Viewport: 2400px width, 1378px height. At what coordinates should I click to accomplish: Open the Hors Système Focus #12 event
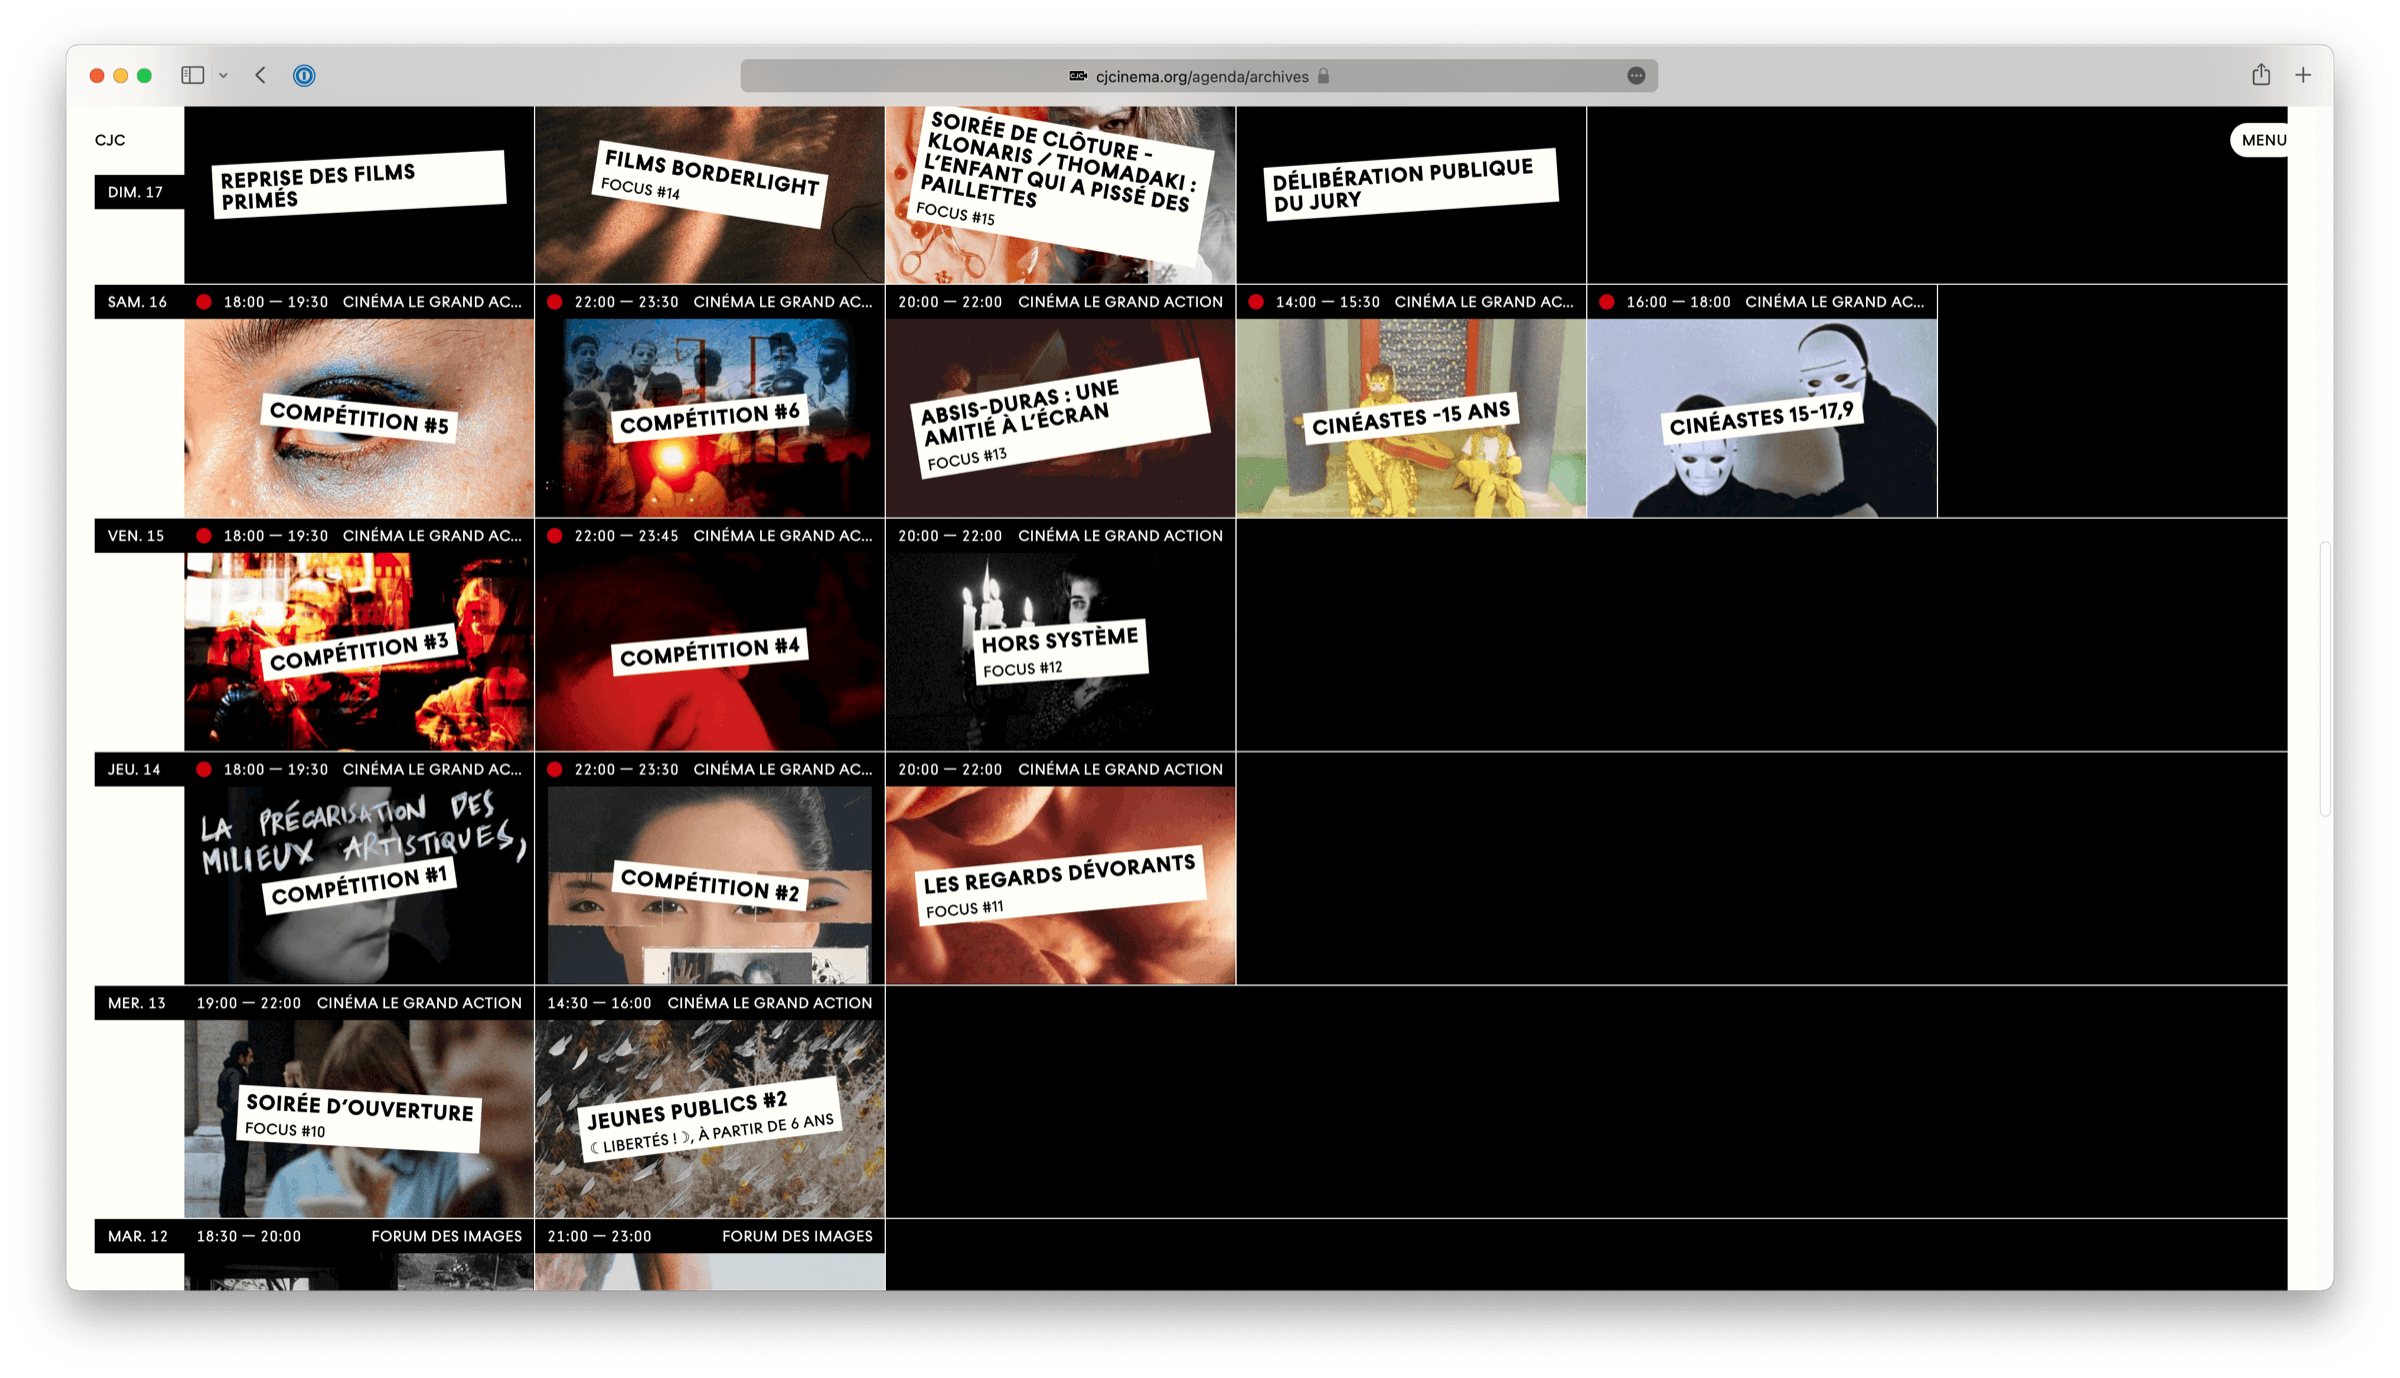(1060, 650)
